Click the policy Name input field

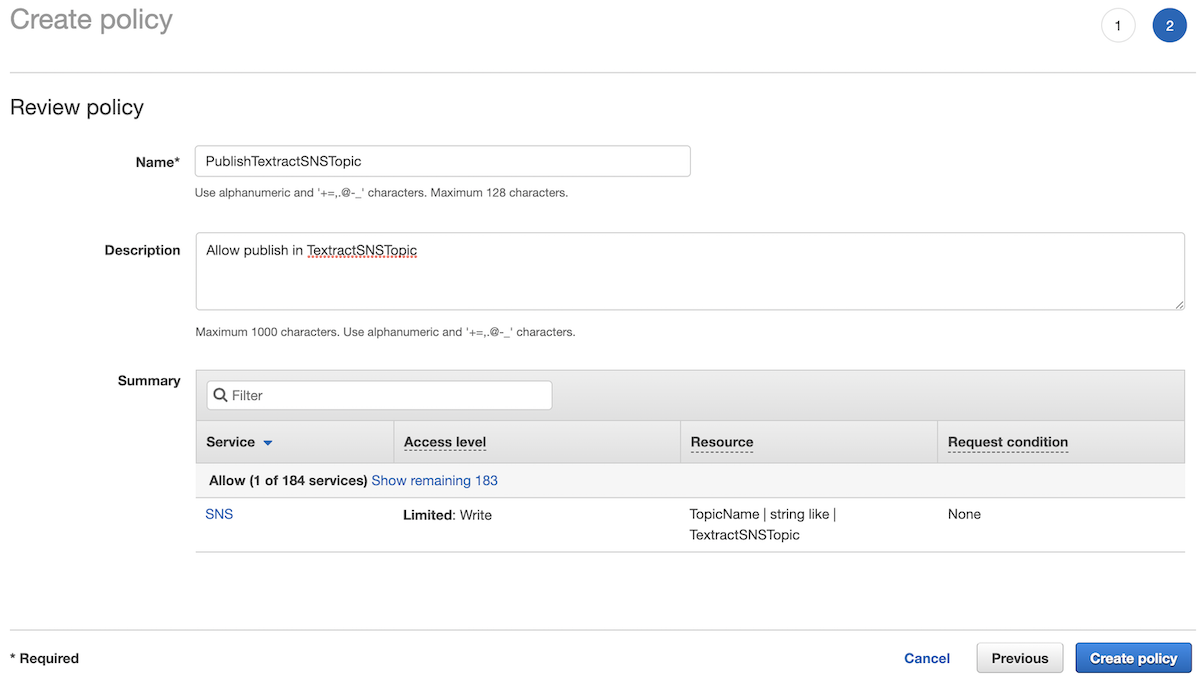[x=443, y=161]
